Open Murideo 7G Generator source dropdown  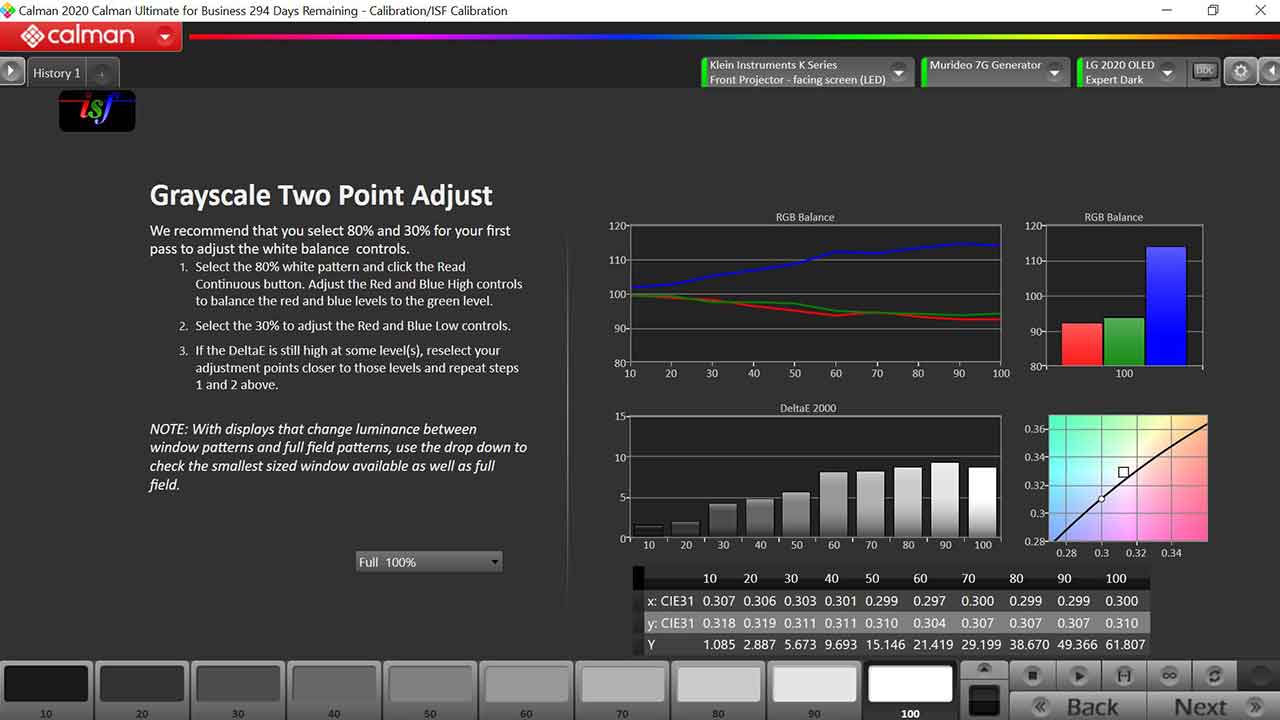[x=1053, y=72]
